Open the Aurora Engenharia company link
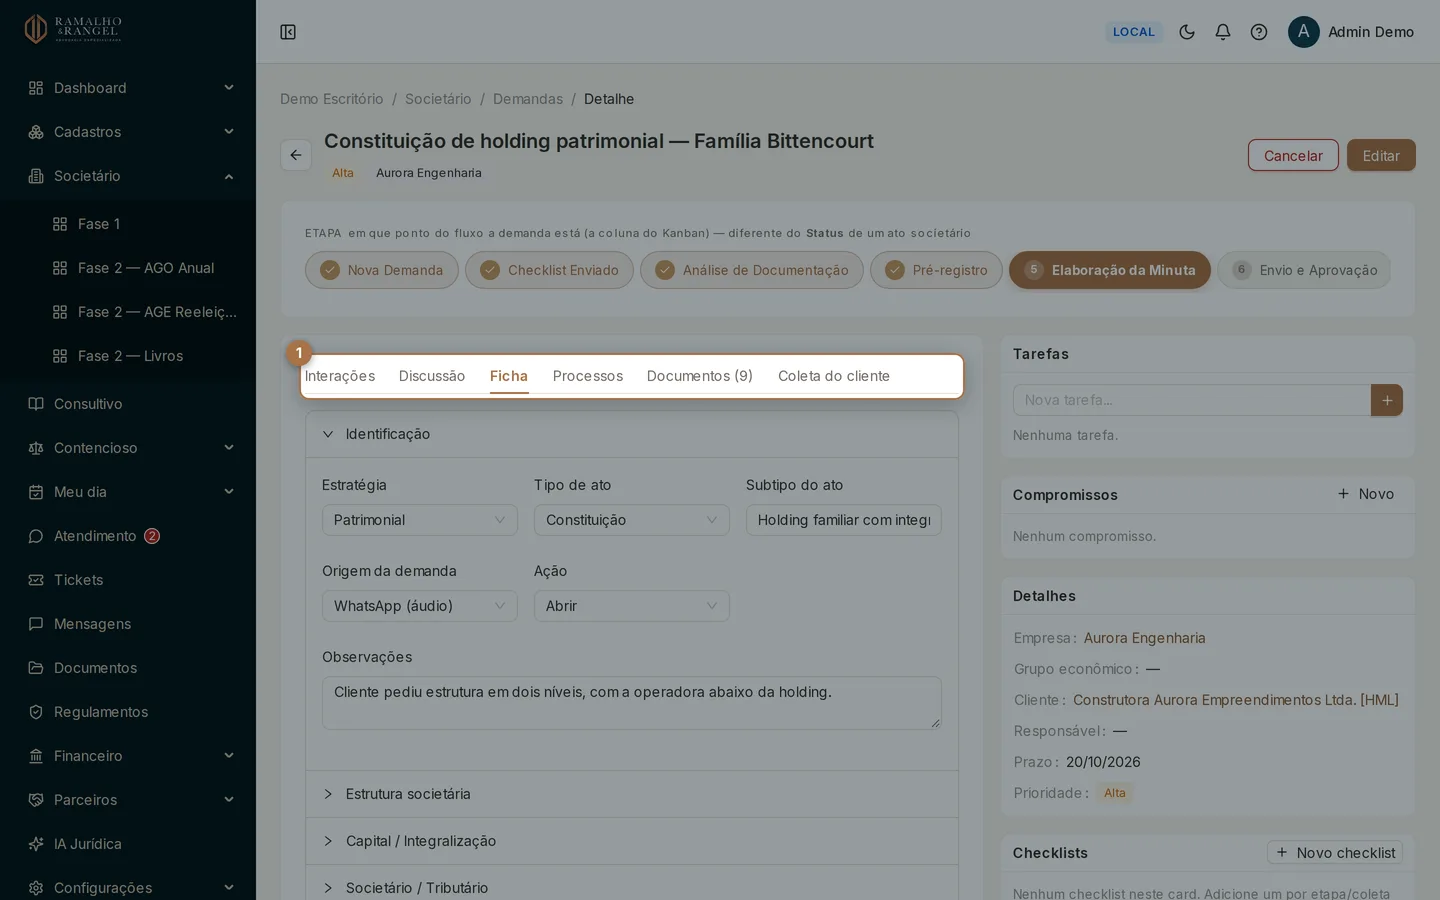 1144,638
